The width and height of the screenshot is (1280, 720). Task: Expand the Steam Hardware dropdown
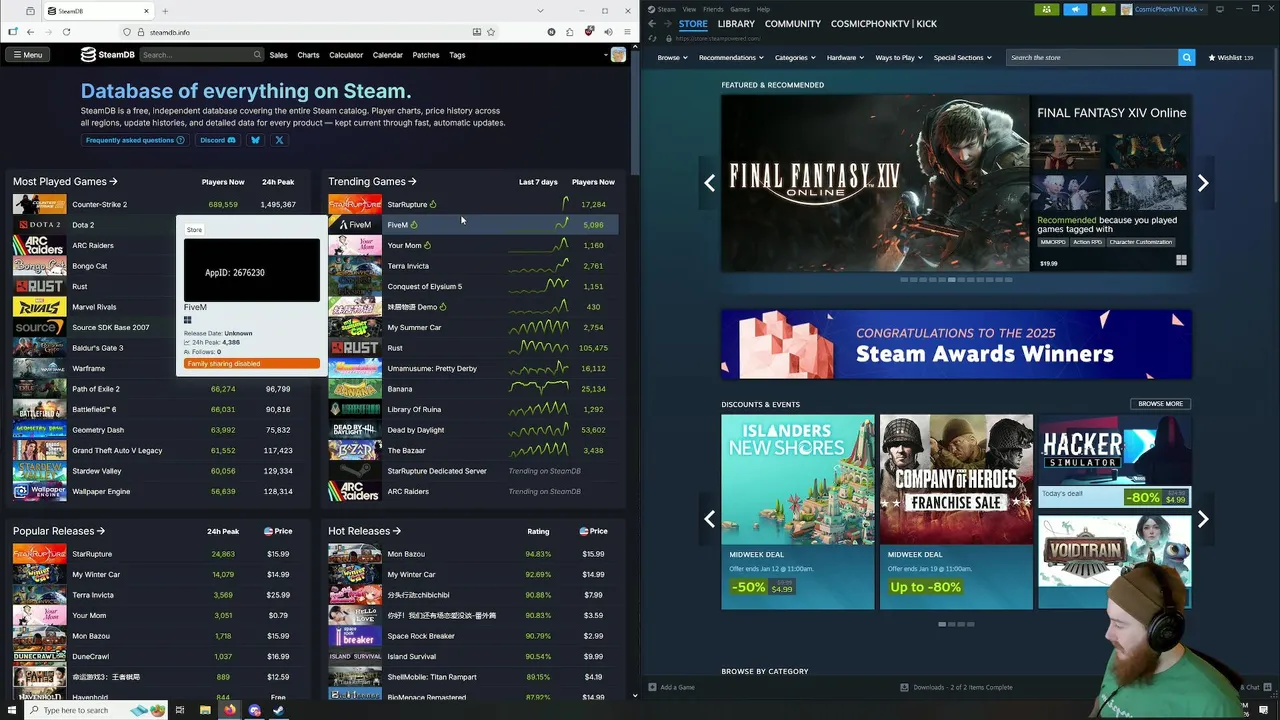click(x=845, y=58)
